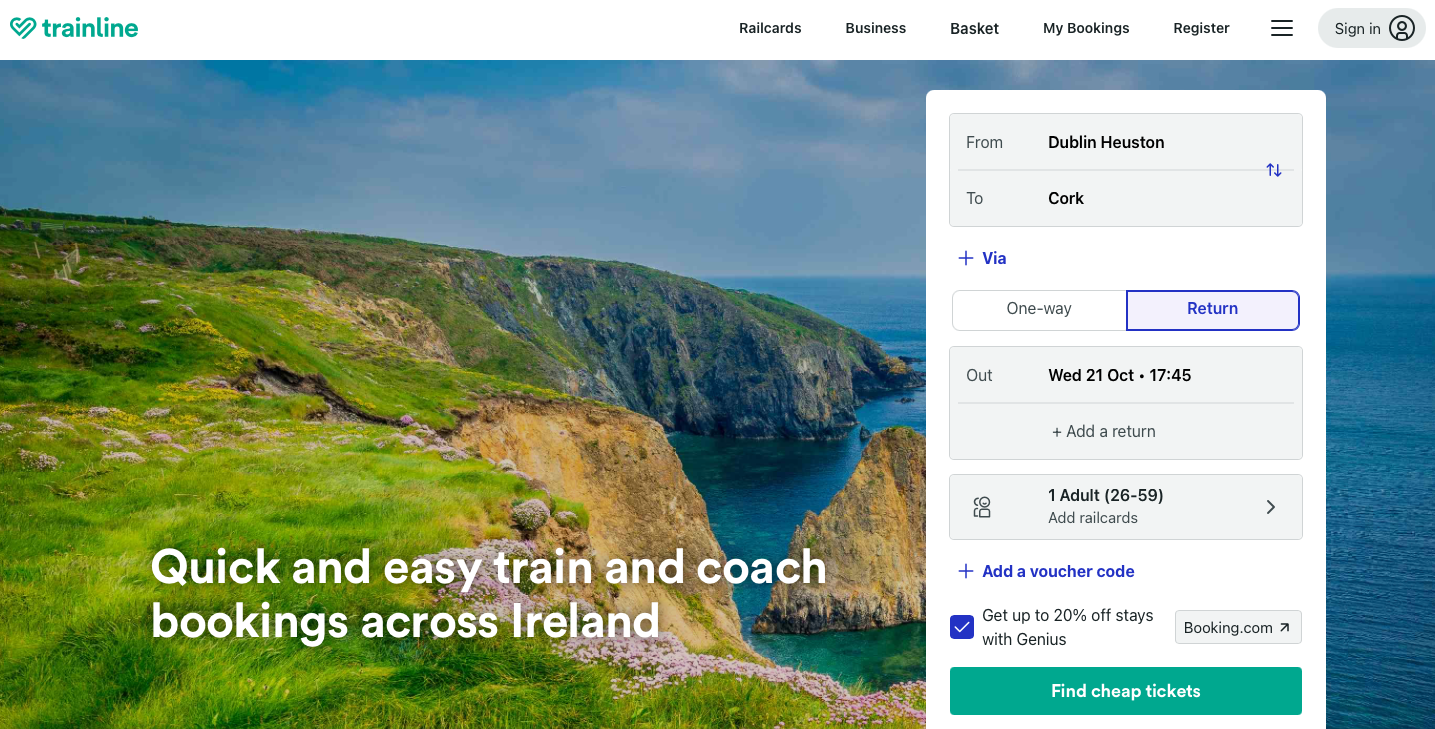Viewport: 1435px width, 729px height.
Task: Click the Trainline heart logo
Action: point(23,28)
